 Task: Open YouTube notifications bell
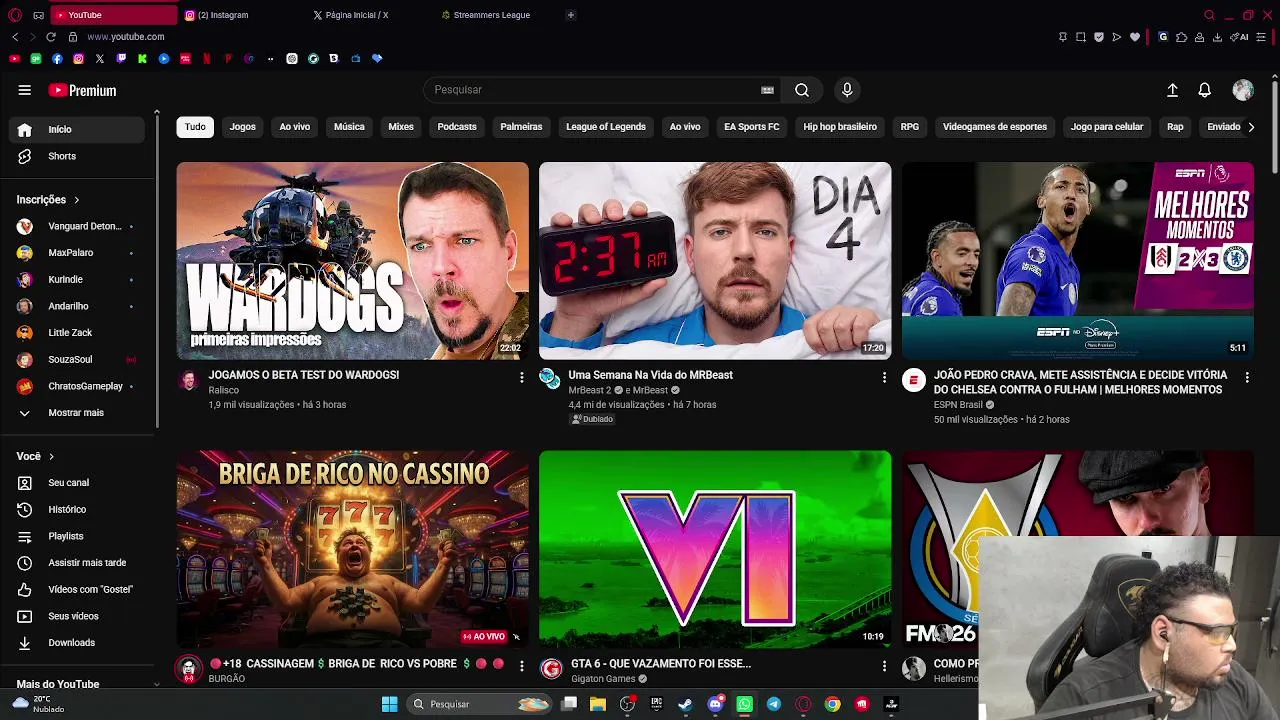click(1205, 90)
